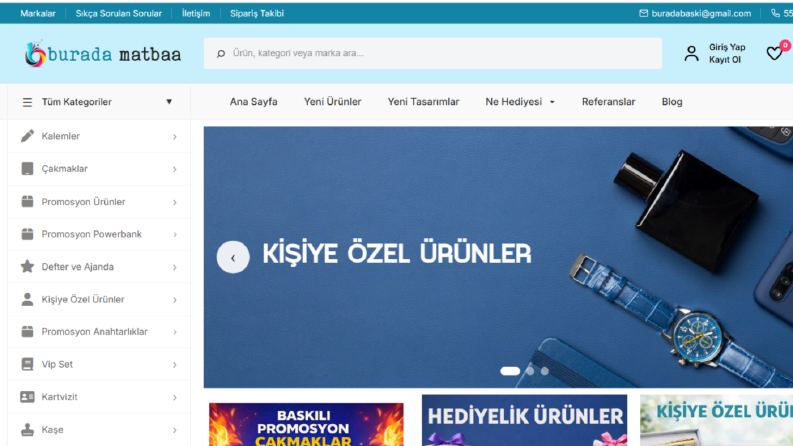Expand the Çakmaklar category chevron

click(x=174, y=169)
